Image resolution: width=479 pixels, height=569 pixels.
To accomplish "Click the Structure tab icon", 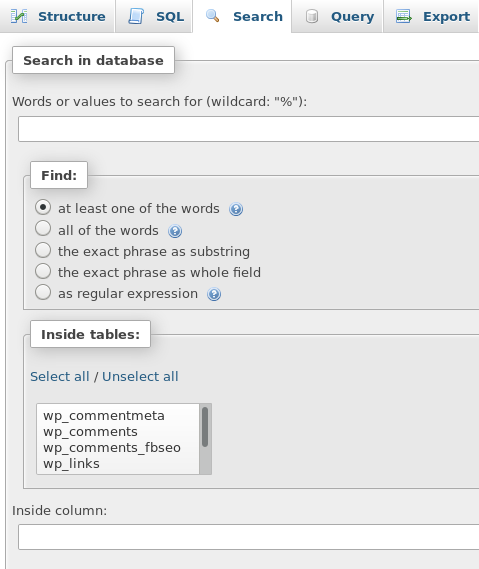I will click(x=19, y=16).
